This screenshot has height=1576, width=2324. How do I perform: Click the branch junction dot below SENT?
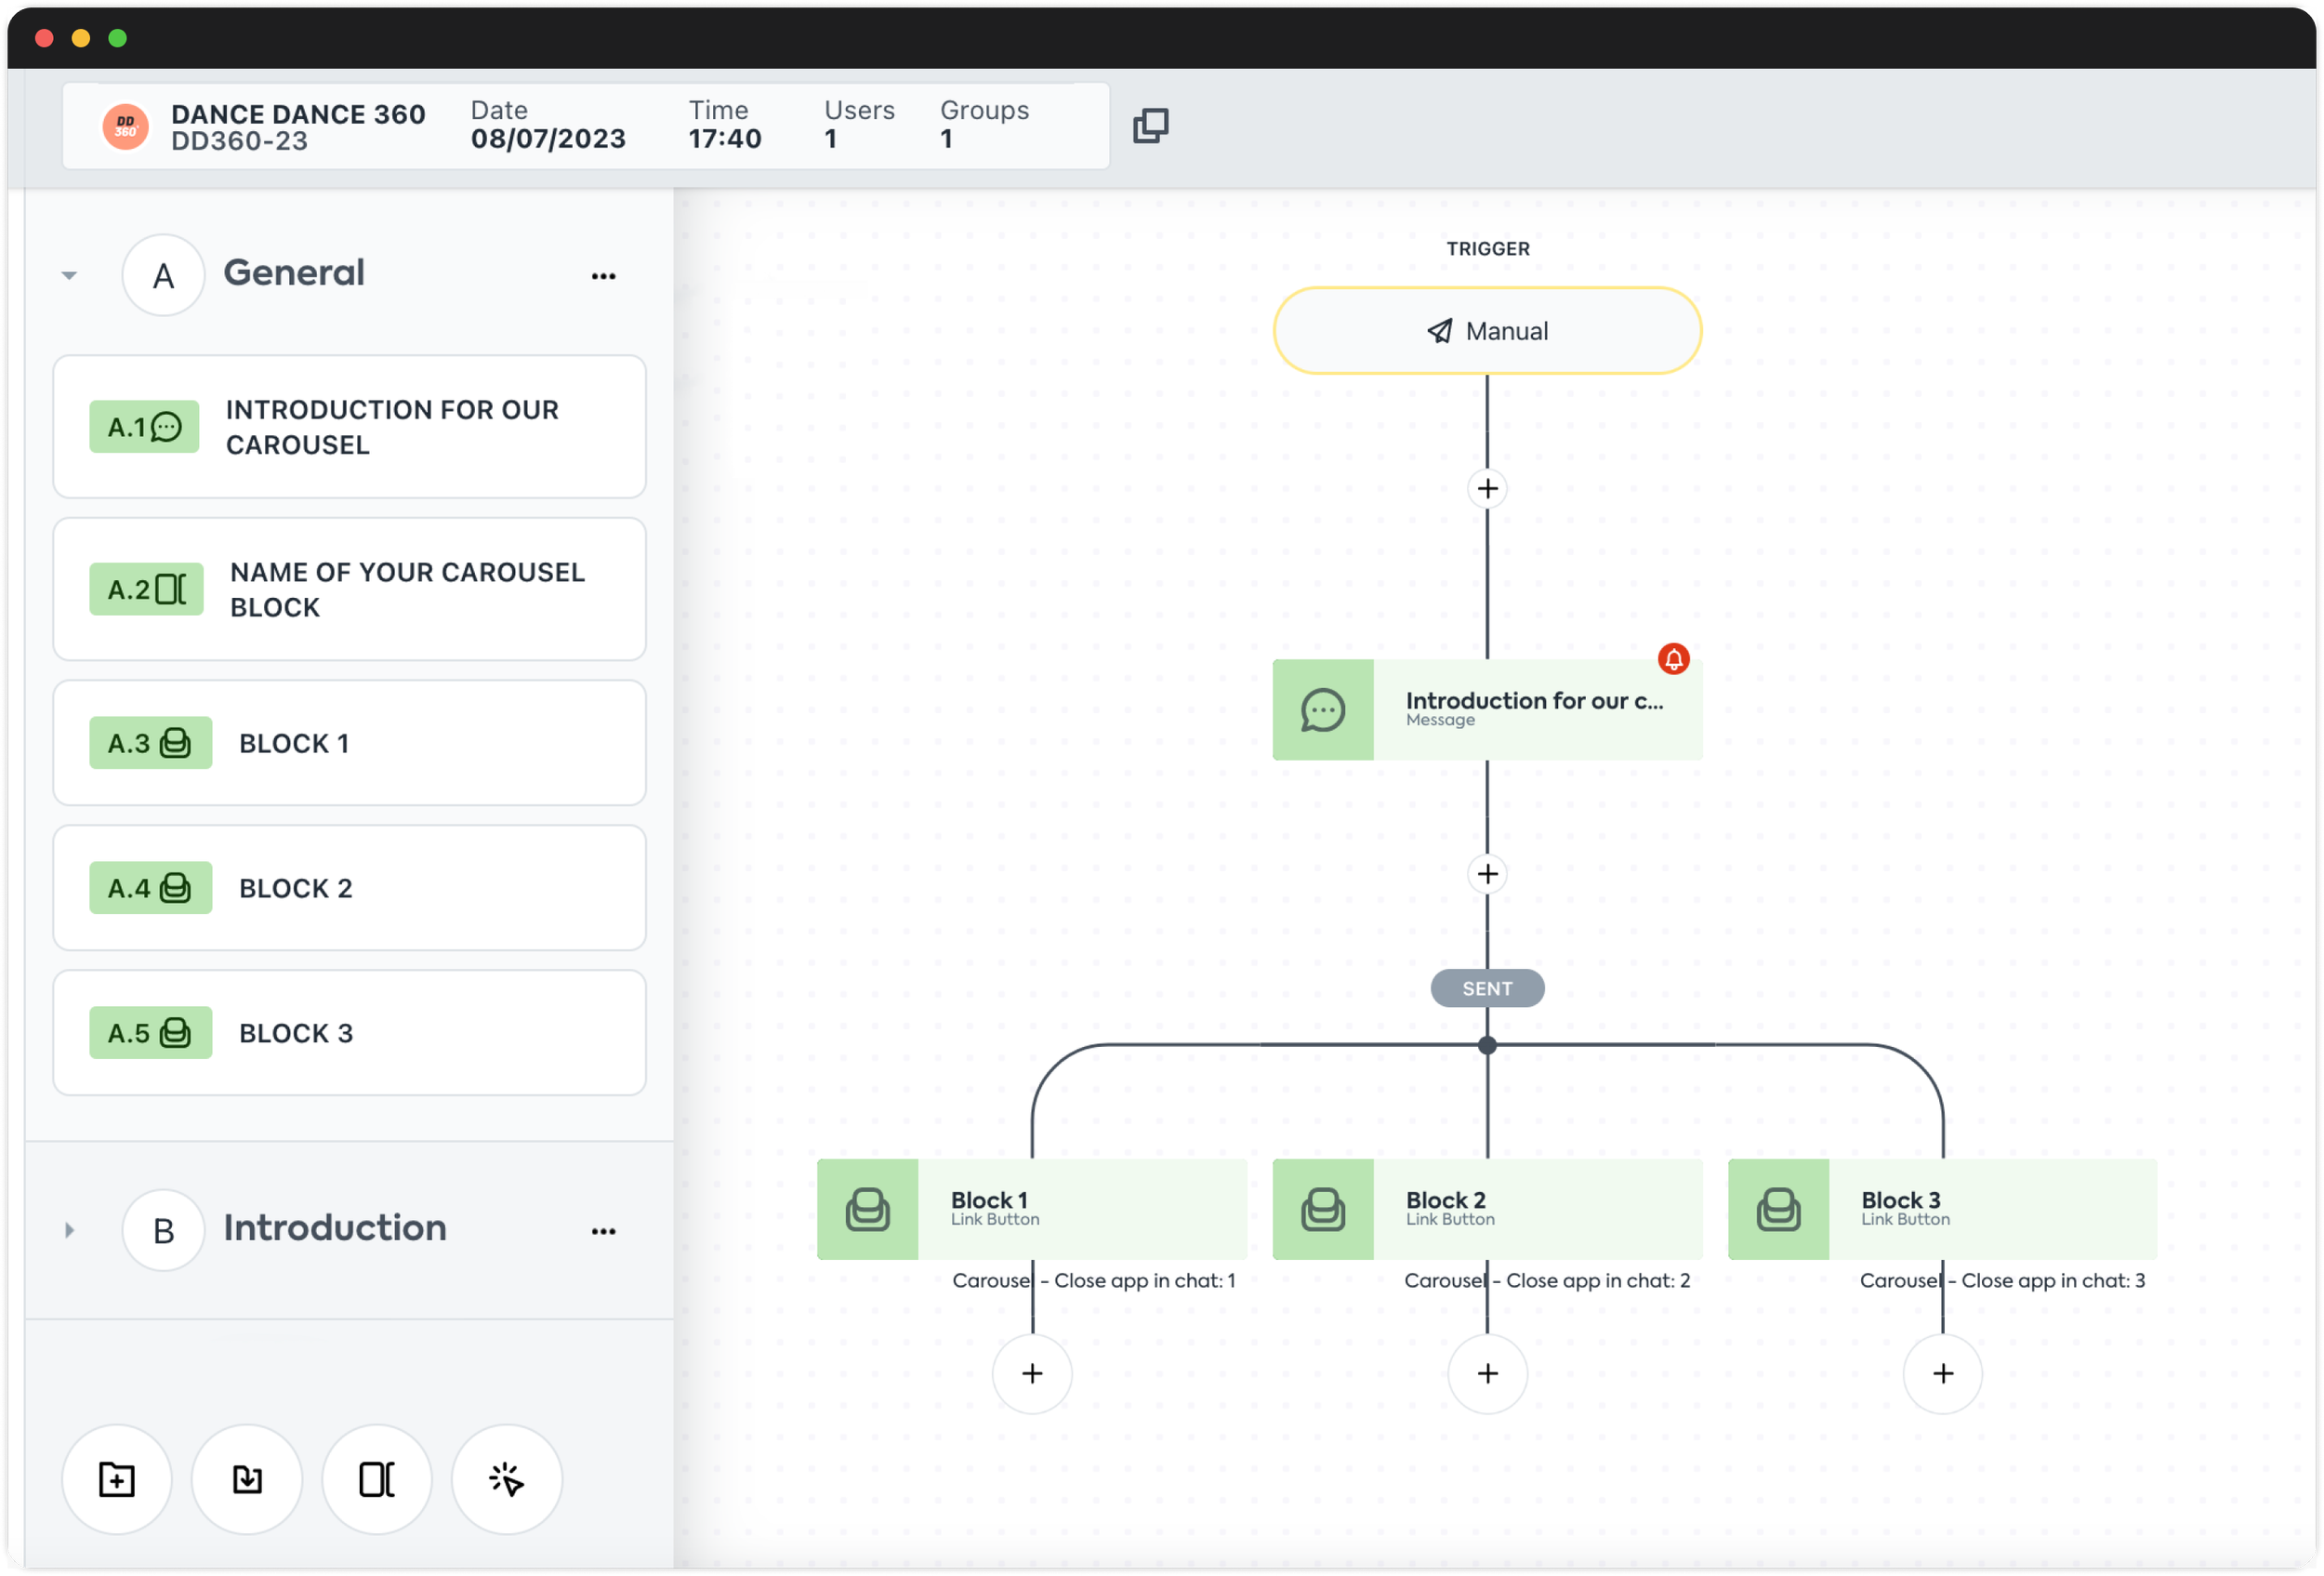tap(1488, 1045)
